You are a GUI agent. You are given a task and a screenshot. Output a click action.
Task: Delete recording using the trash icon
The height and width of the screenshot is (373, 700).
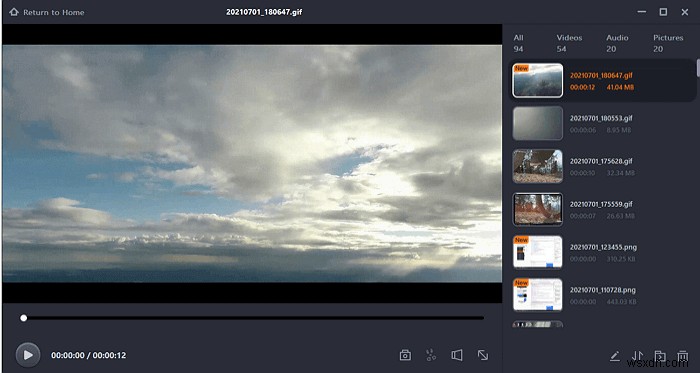coord(683,356)
